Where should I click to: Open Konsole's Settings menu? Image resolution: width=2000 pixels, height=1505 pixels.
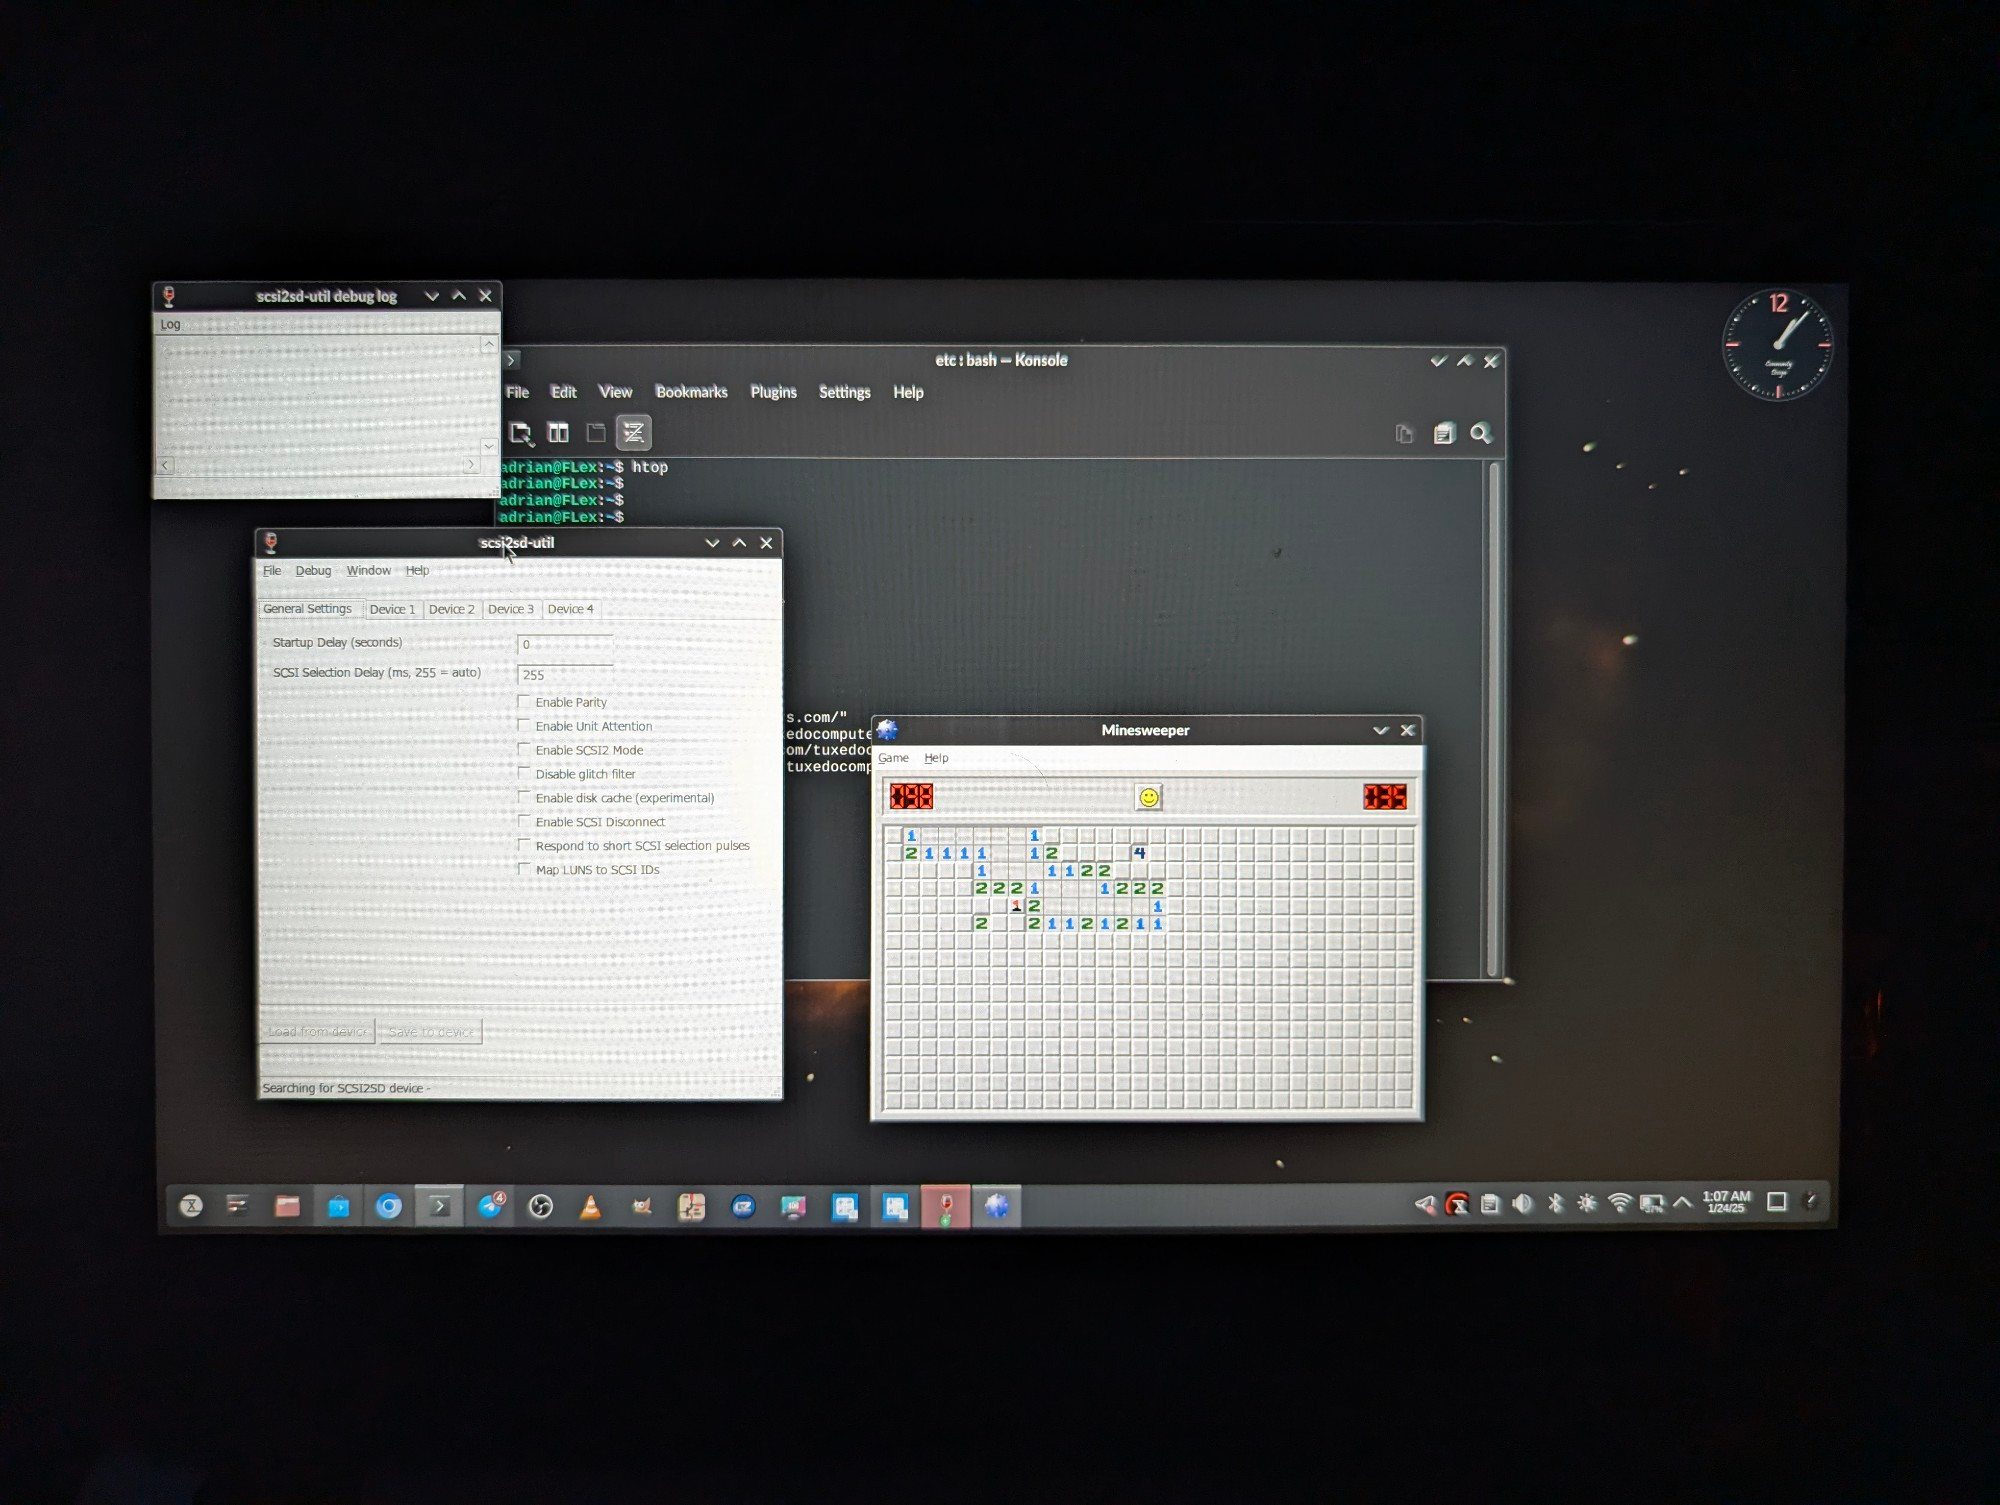pyautogui.click(x=844, y=392)
